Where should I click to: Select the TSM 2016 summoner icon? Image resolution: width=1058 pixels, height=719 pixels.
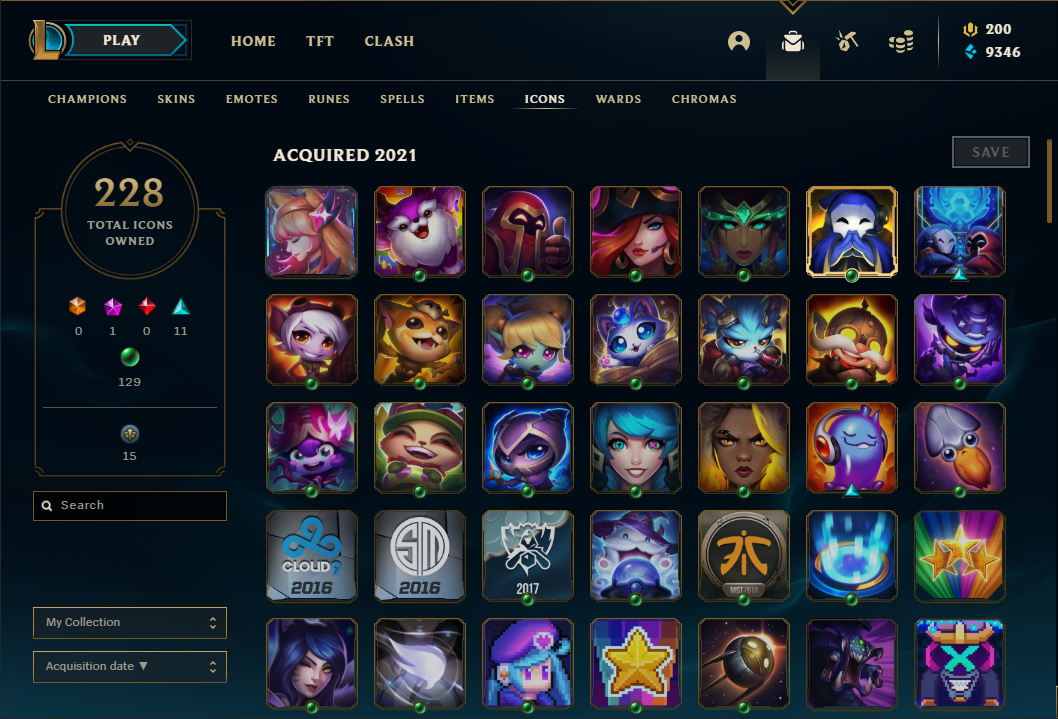(420, 556)
